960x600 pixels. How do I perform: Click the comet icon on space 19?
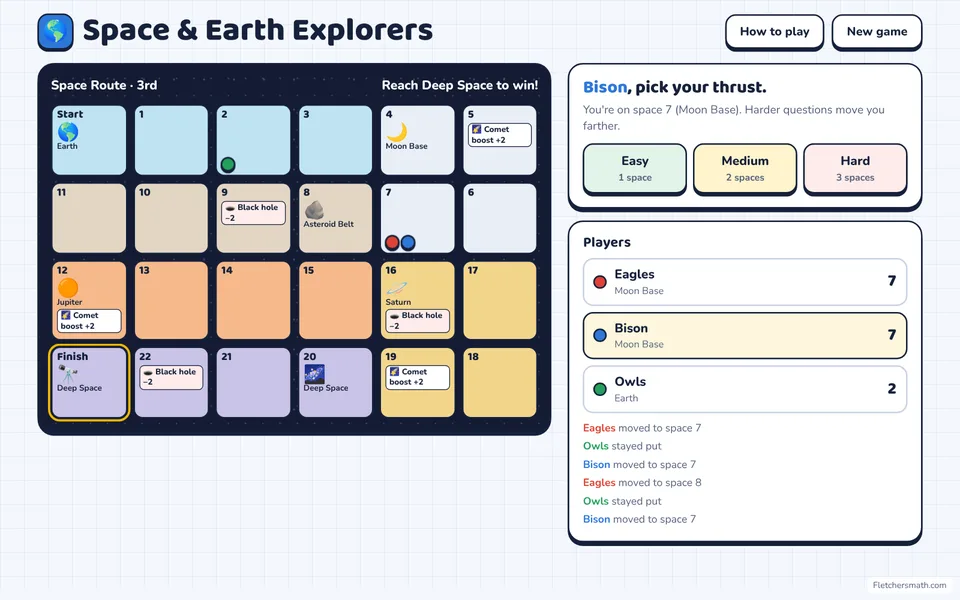(x=394, y=372)
